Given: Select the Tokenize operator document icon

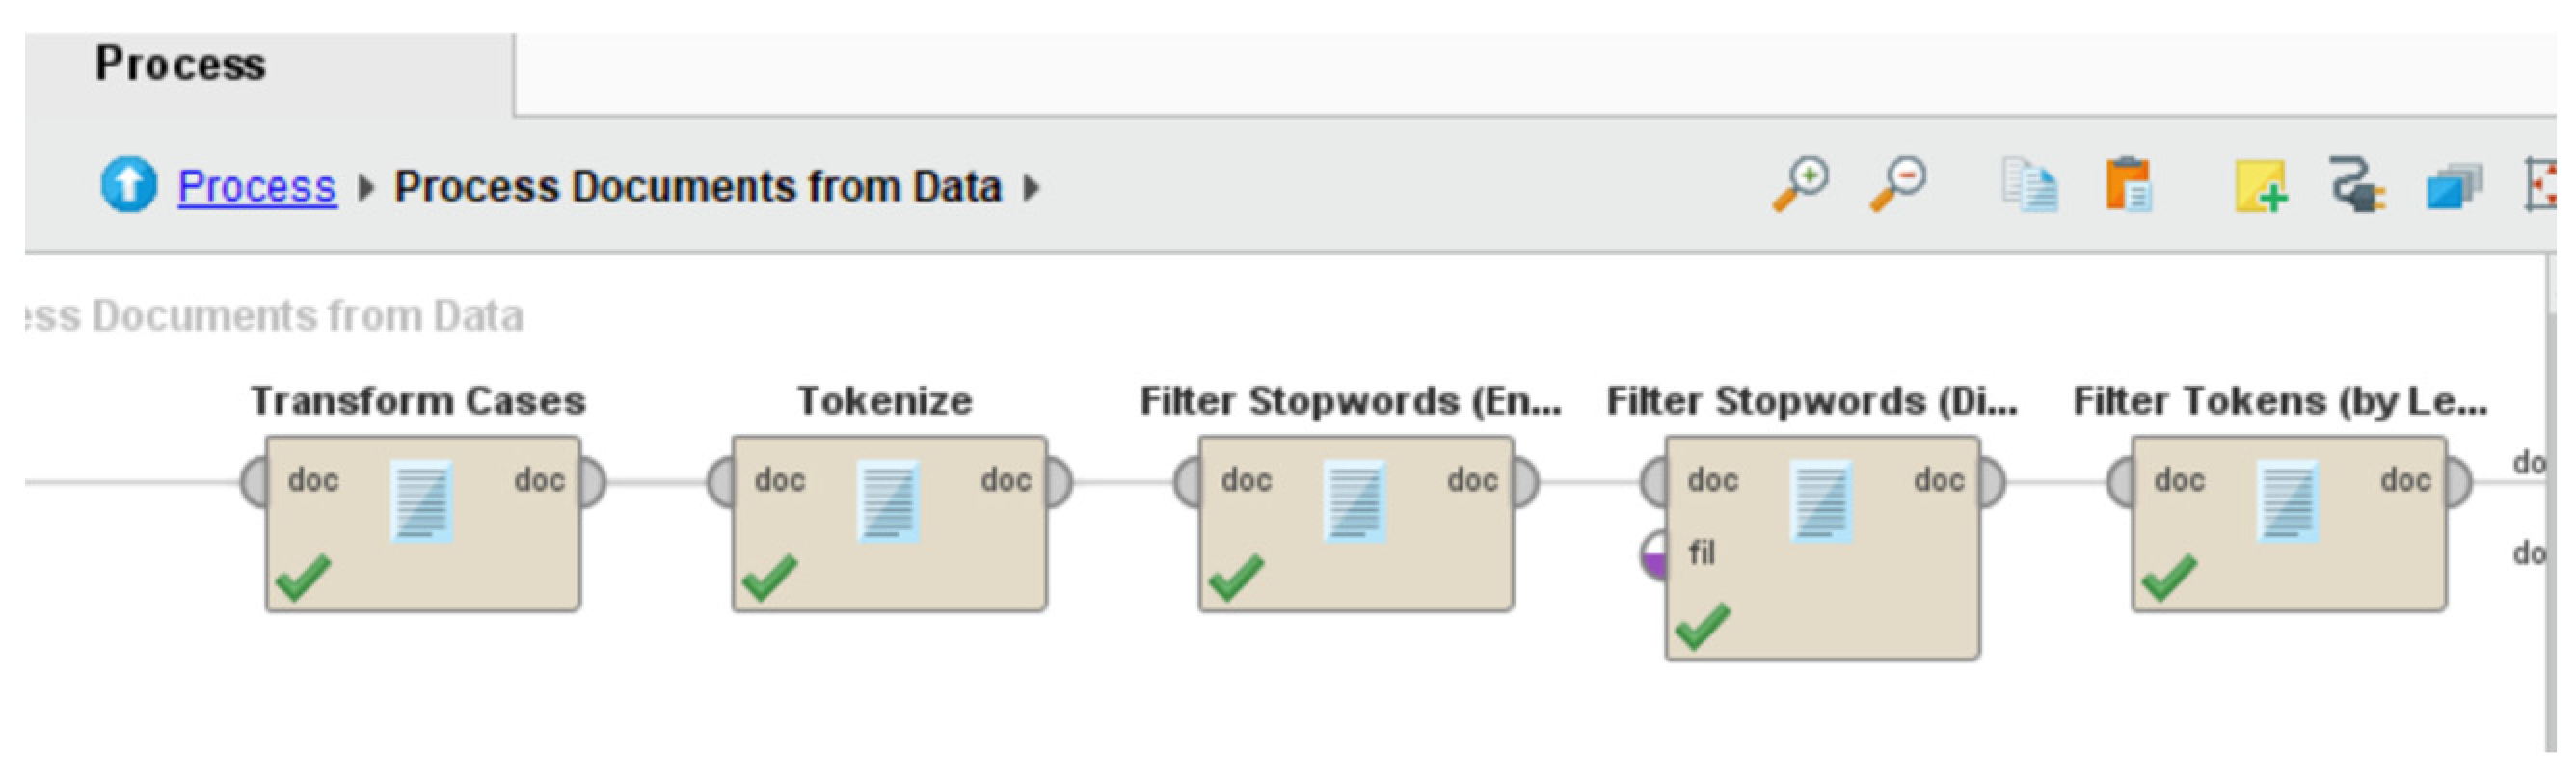Looking at the screenshot, I should 889,501.
